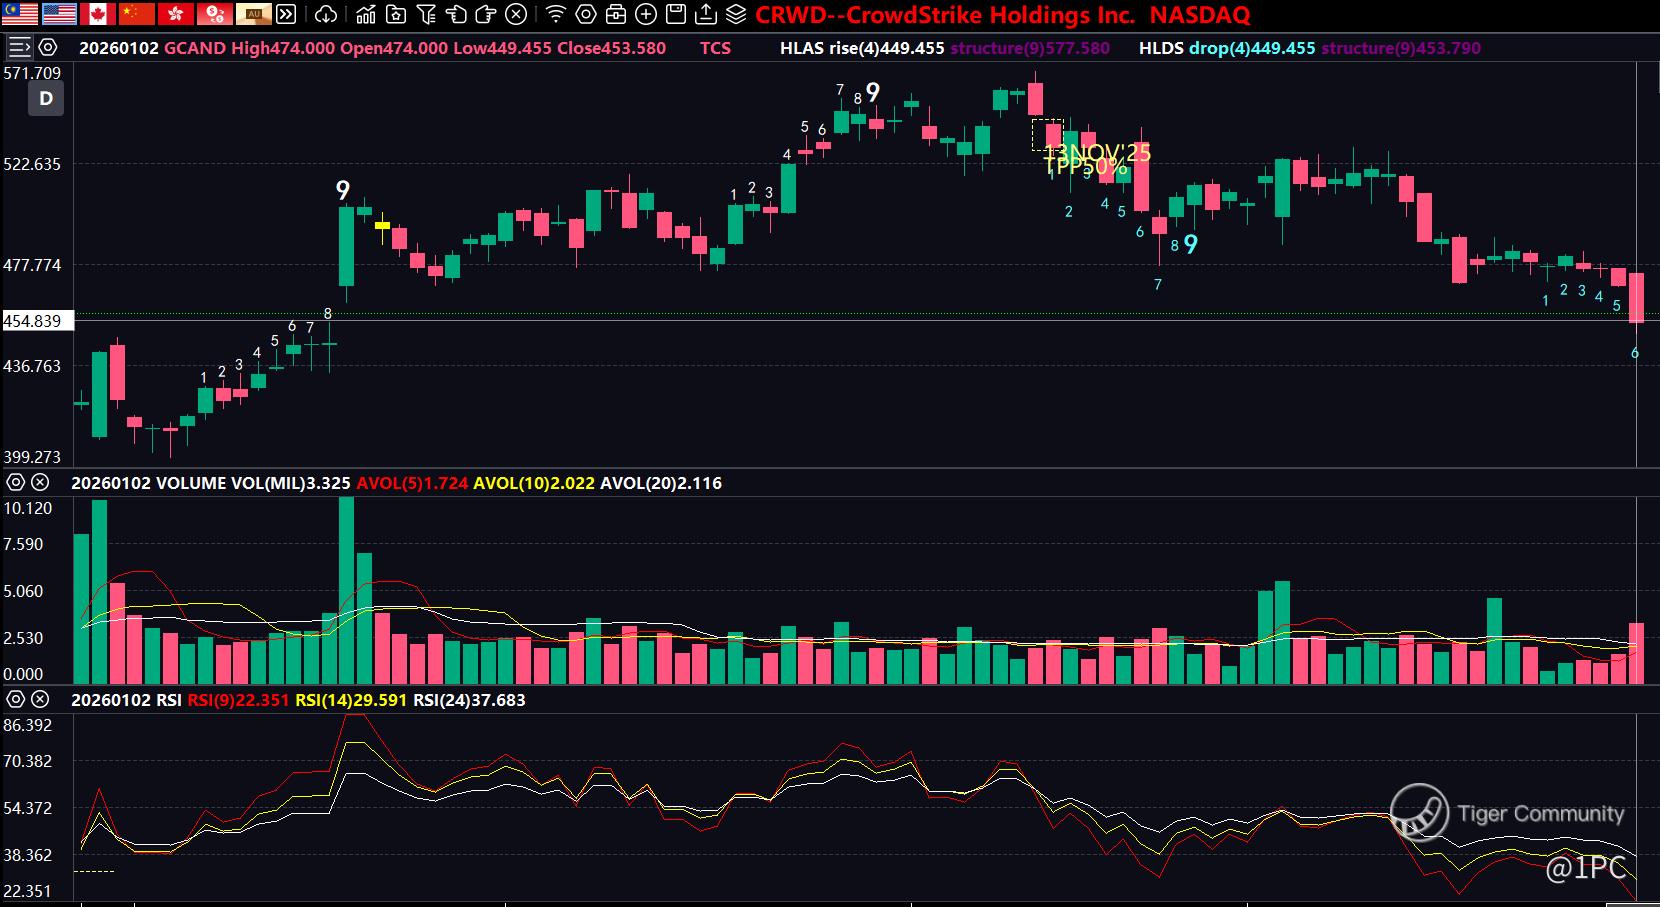Click the 13NOV'25 TPP50% chart annotation
Viewport: 1660px width, 907px height.
point(1096,159)
